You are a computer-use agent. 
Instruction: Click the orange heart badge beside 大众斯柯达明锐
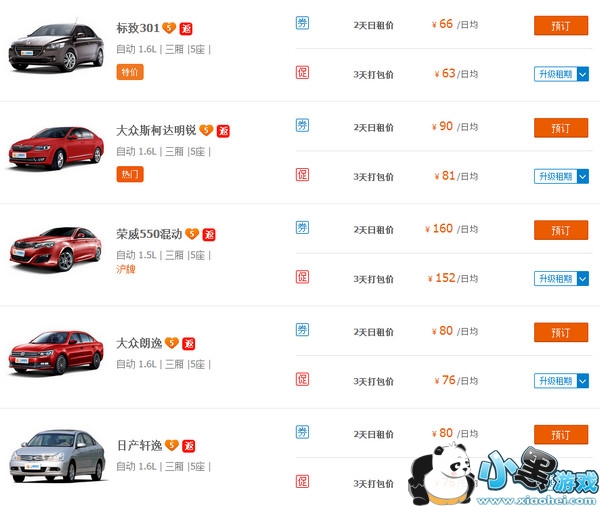[205, 131]
